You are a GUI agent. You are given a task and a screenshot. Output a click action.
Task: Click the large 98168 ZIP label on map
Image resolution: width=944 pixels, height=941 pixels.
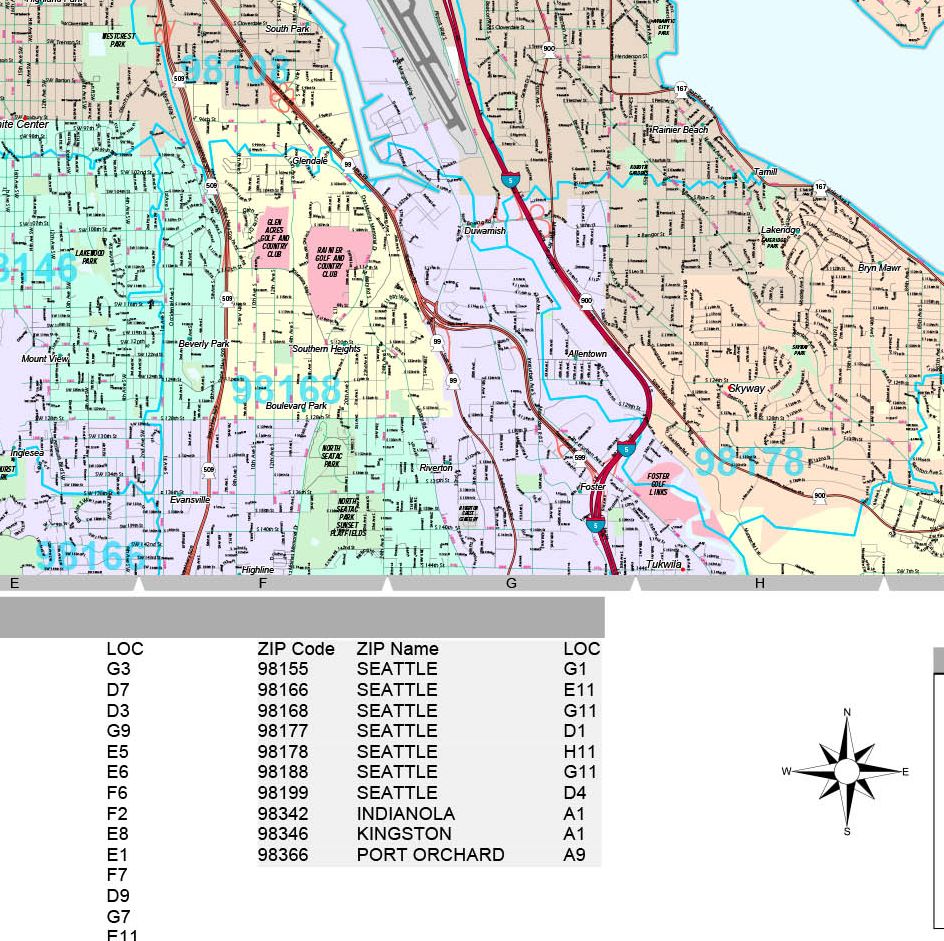point(287,390)
